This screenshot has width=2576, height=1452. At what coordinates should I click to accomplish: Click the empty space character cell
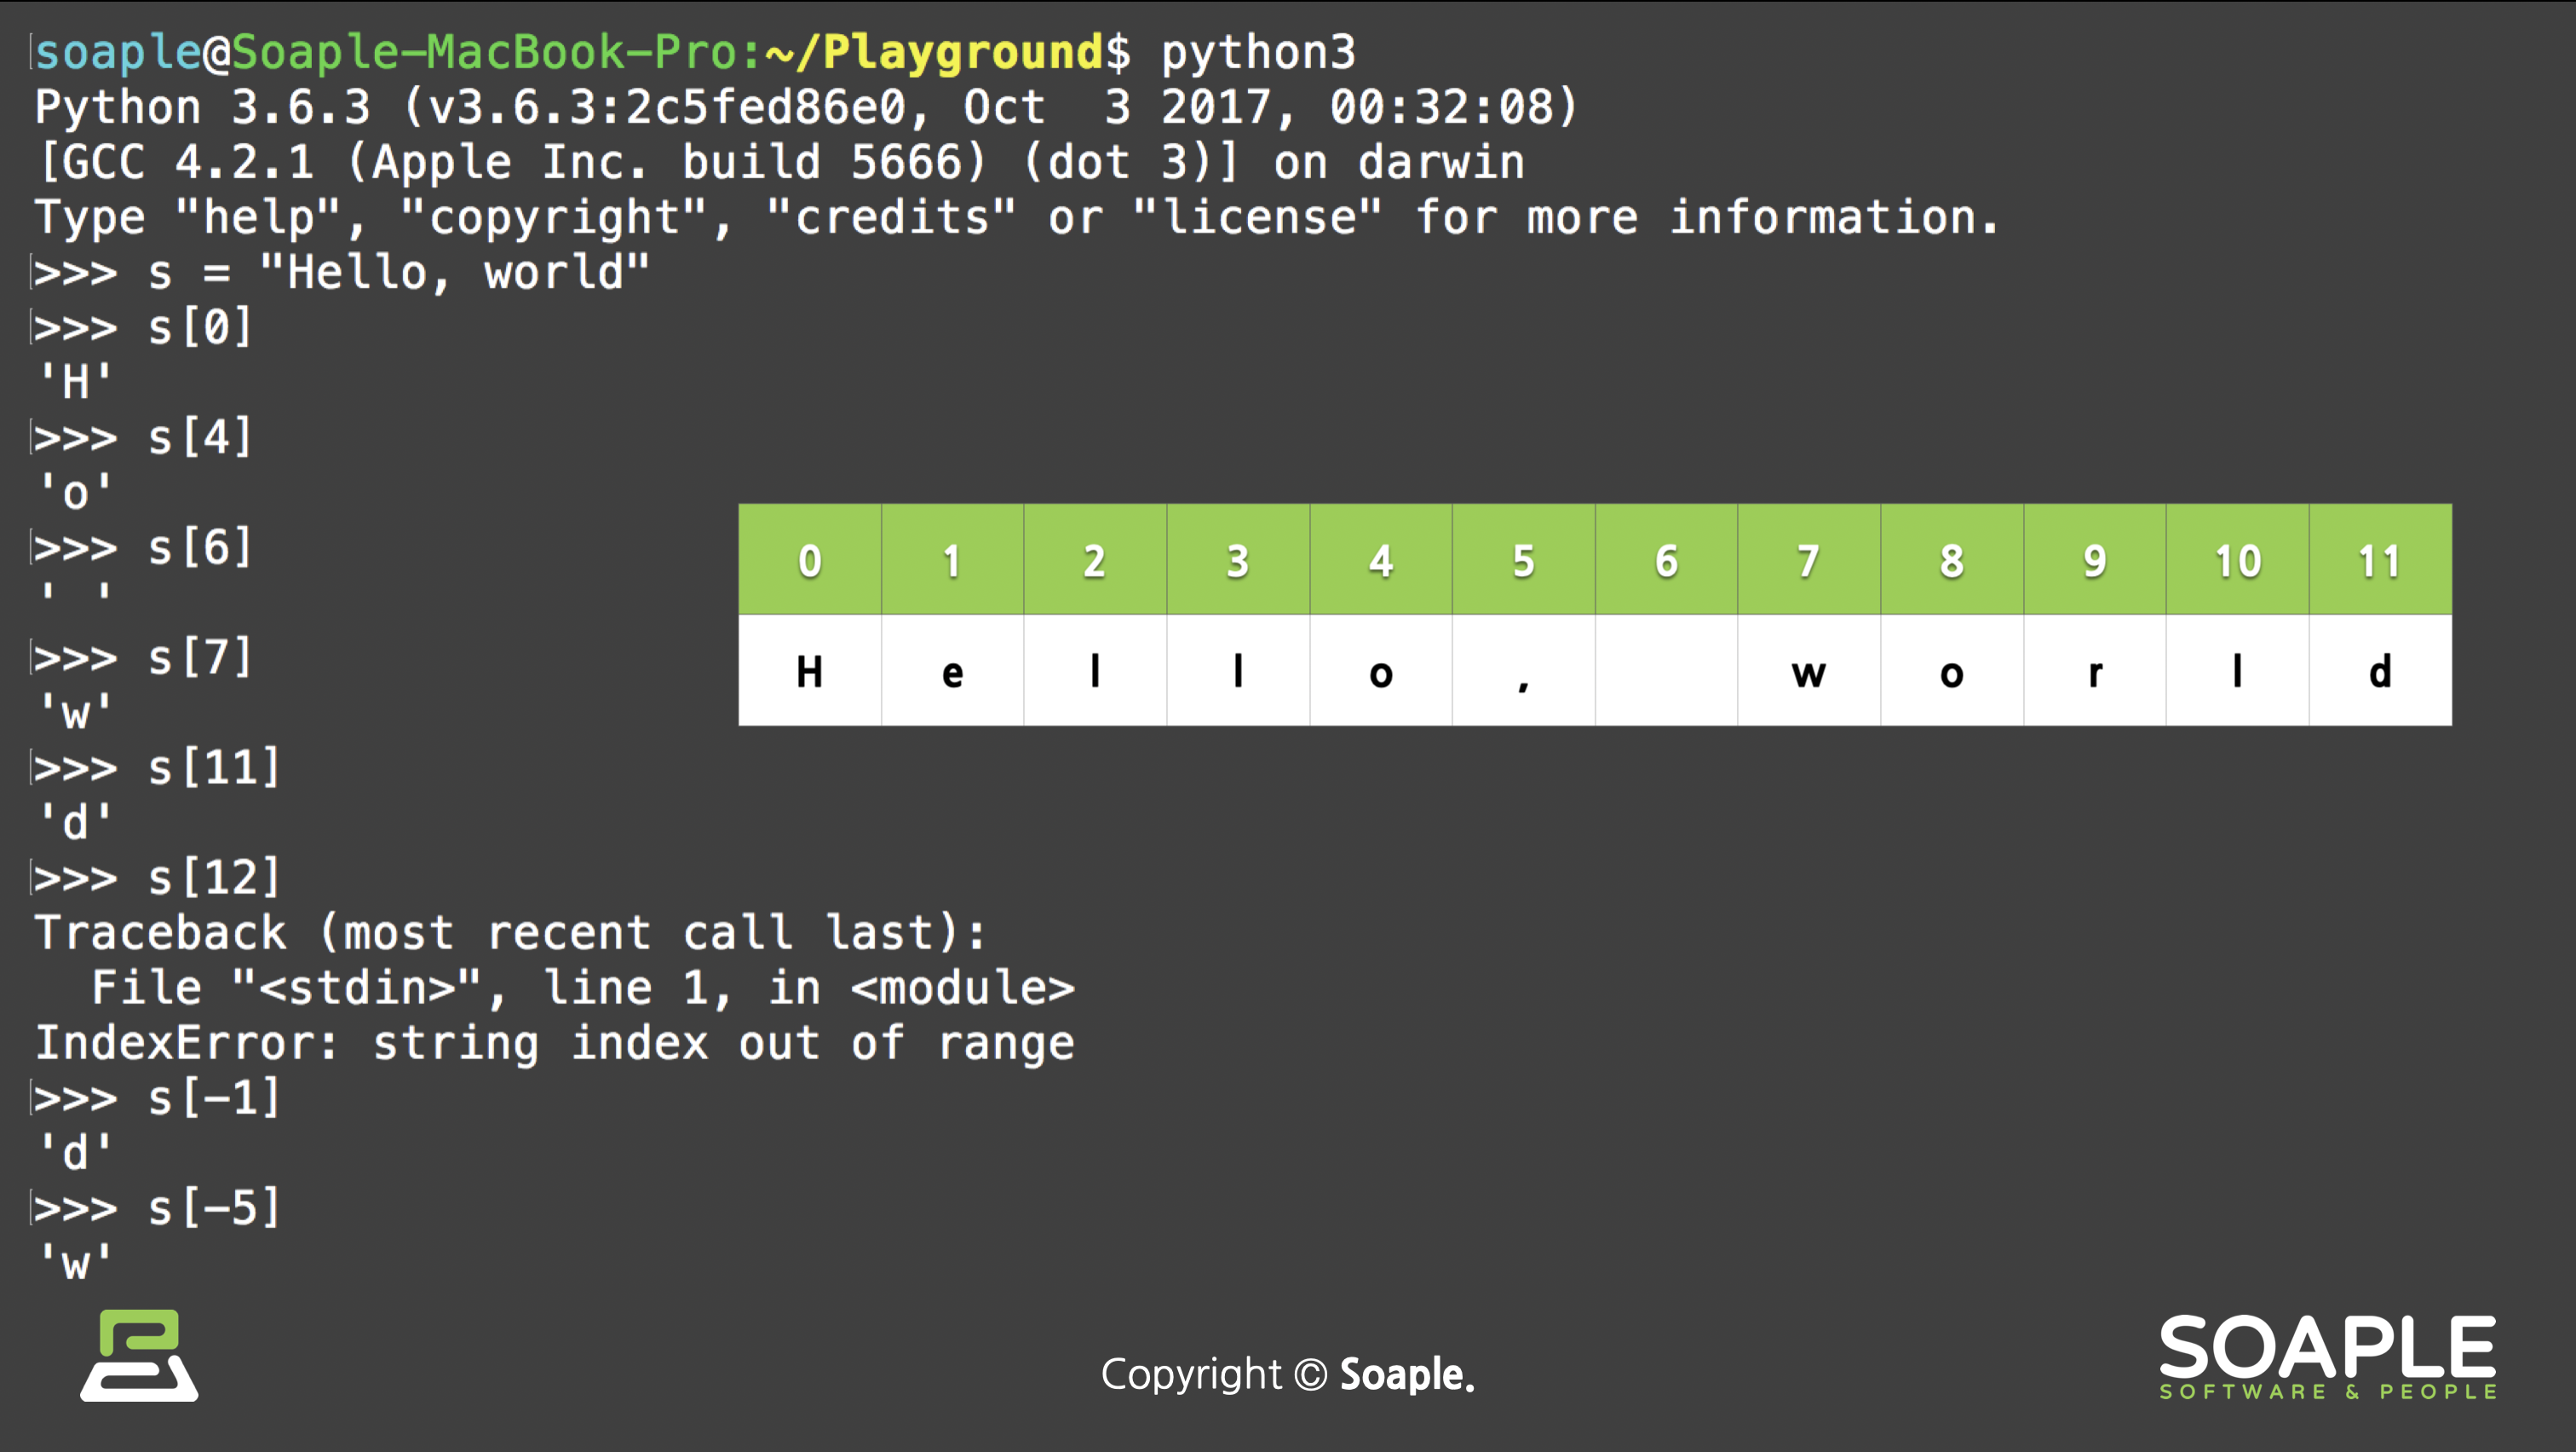pyautogui.click(x=1666, y=671)
